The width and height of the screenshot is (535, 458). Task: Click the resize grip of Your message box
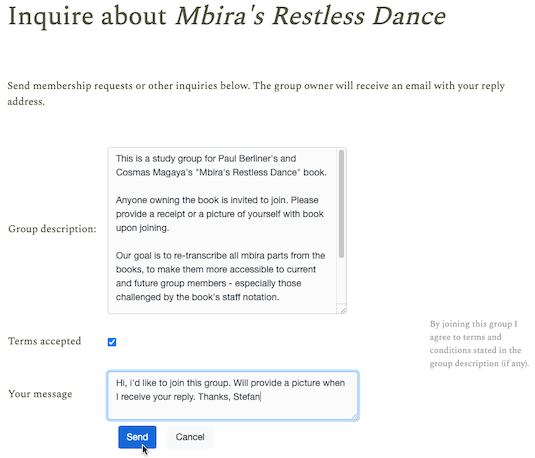click(355, 416)
